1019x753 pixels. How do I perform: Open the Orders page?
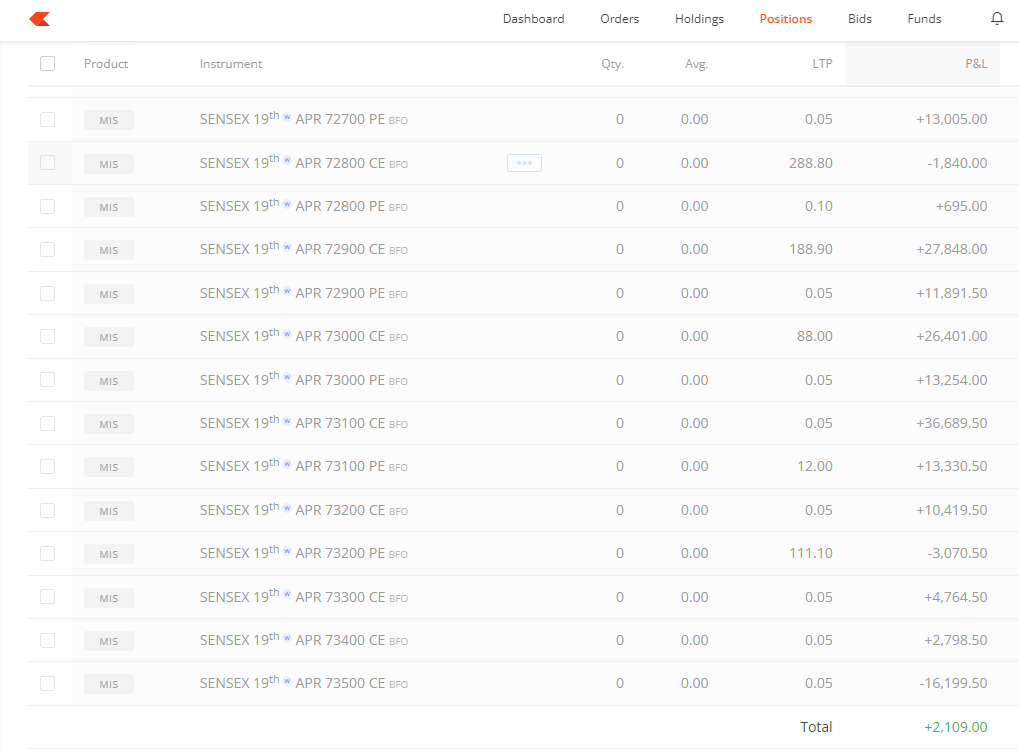[x=619, y=18]
